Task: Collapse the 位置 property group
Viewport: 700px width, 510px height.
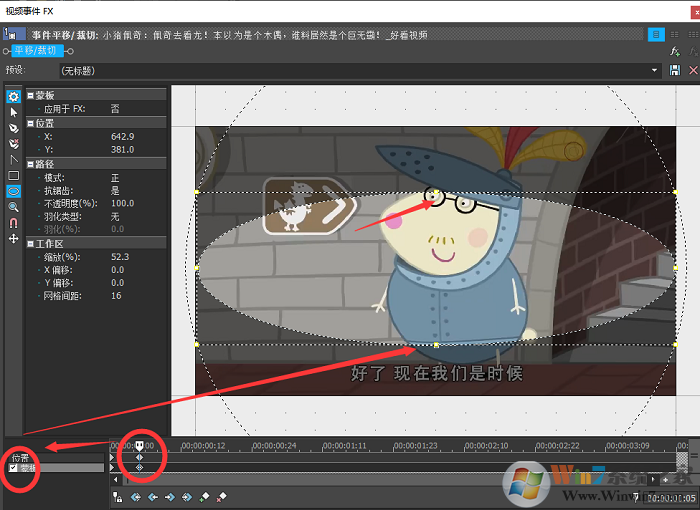Action: click(x=31, y=122)
